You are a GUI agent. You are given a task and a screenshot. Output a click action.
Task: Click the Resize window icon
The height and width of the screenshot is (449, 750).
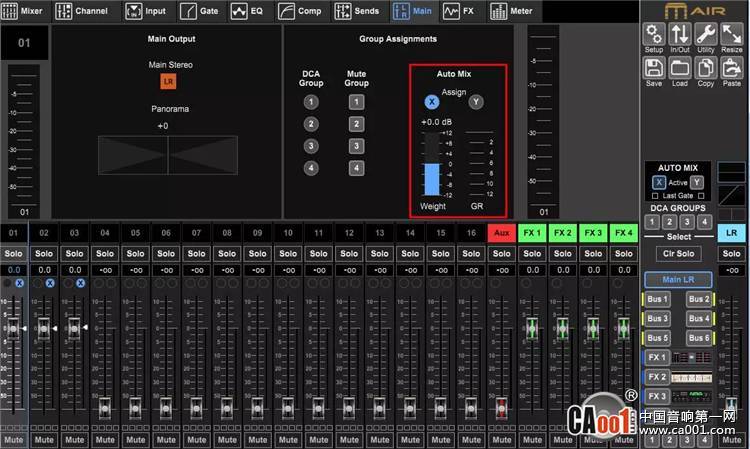(x=732, y=37)
